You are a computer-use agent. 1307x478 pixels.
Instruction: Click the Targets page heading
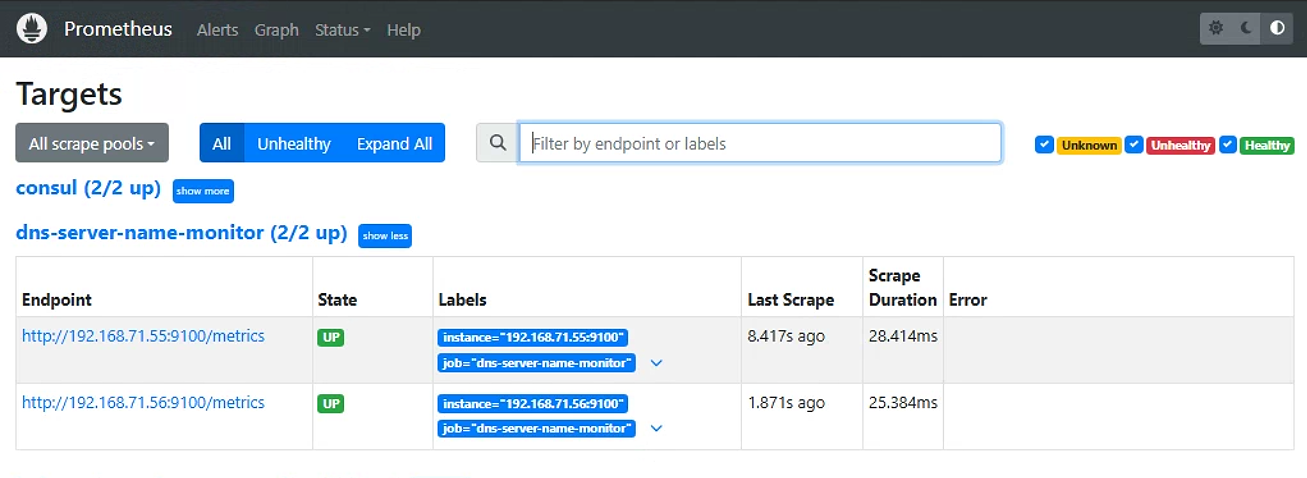click(x=69, y=94)
